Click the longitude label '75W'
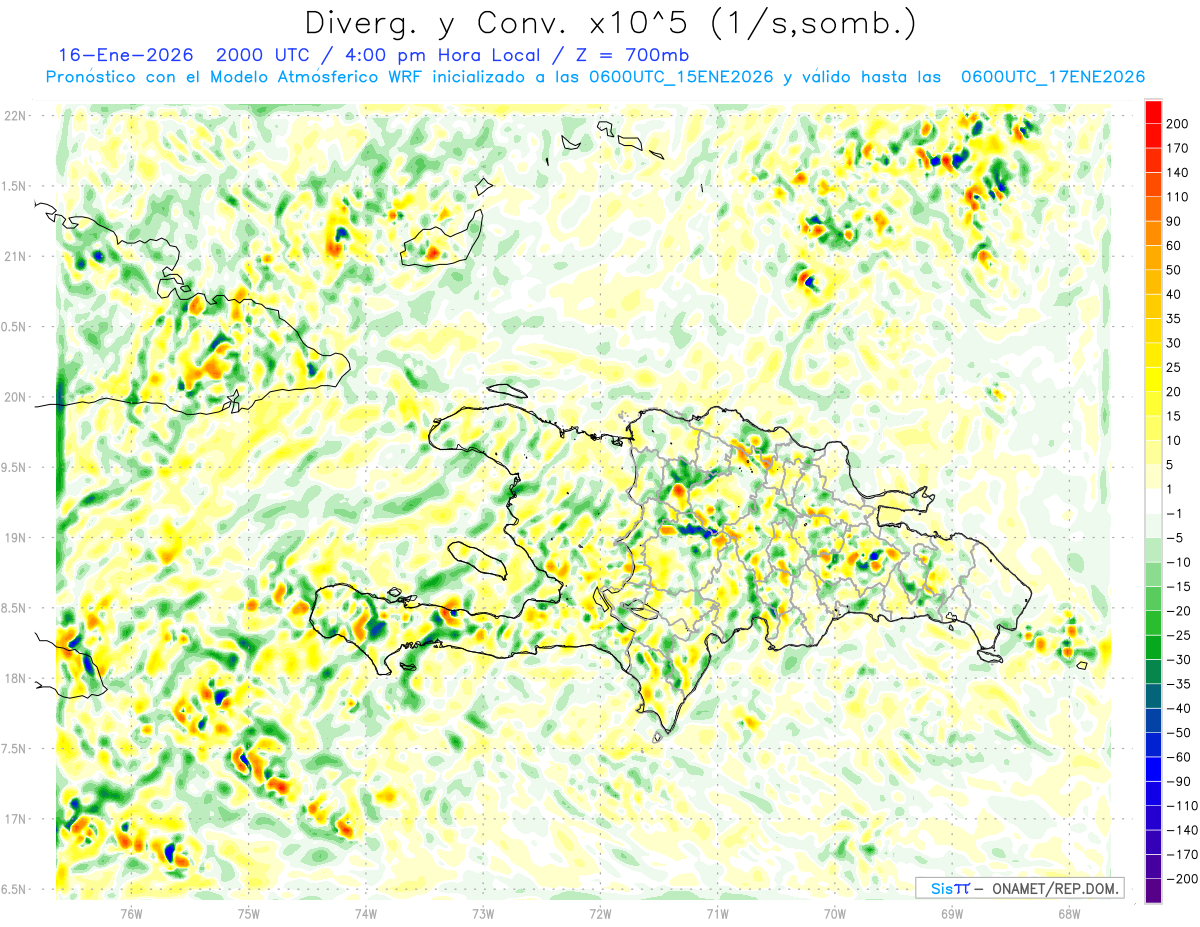The width and height of the screenshot is (1200, 927). click(x=249, y=914)
